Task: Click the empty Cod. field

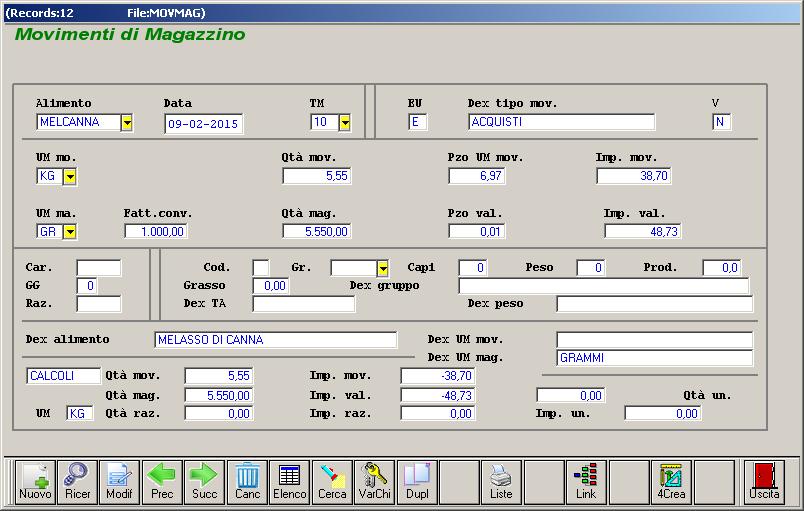Action: pyautogui.click(x=261, y=268)
